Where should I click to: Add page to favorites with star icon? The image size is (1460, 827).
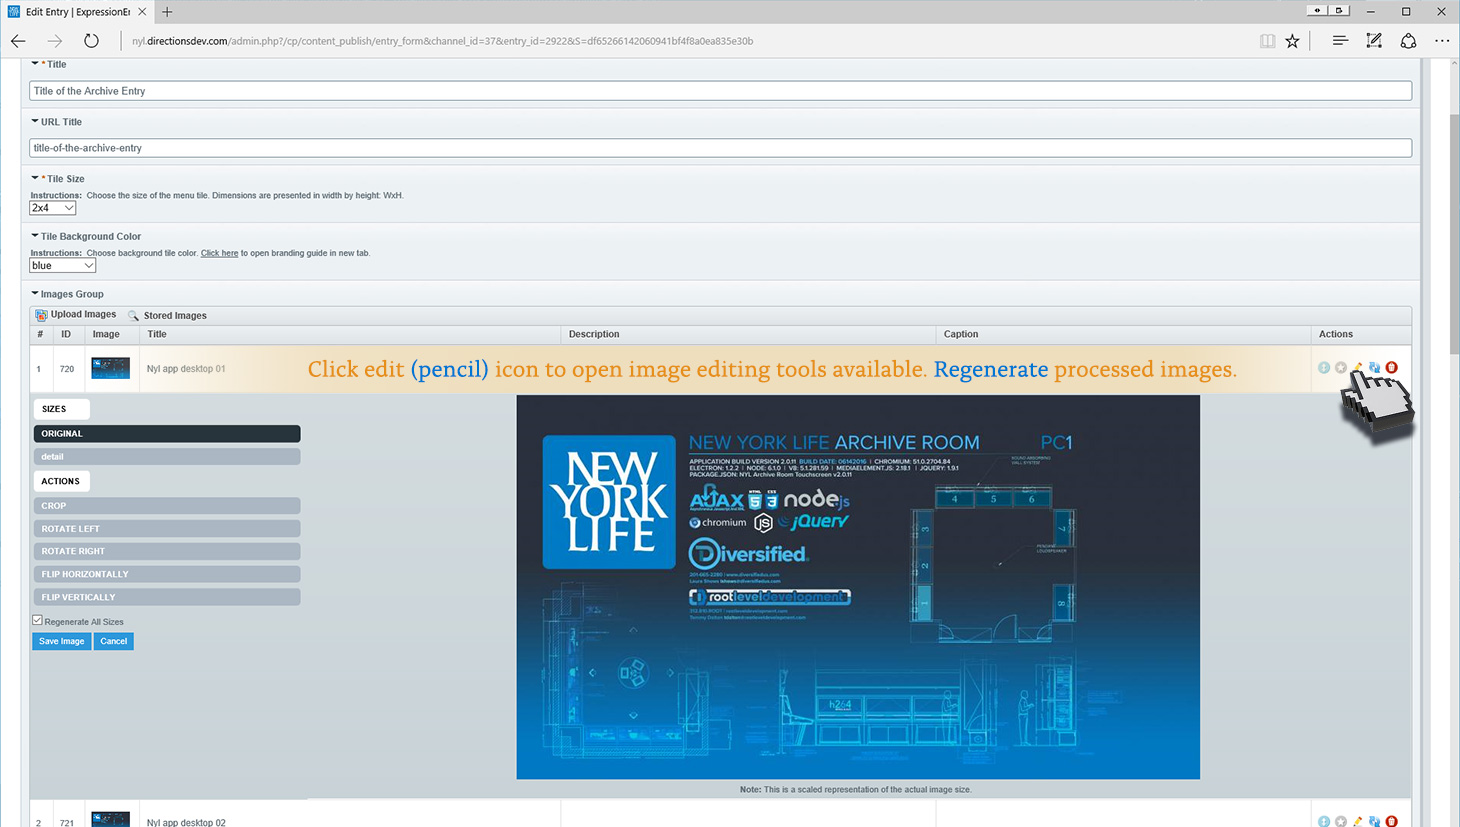1293,41
